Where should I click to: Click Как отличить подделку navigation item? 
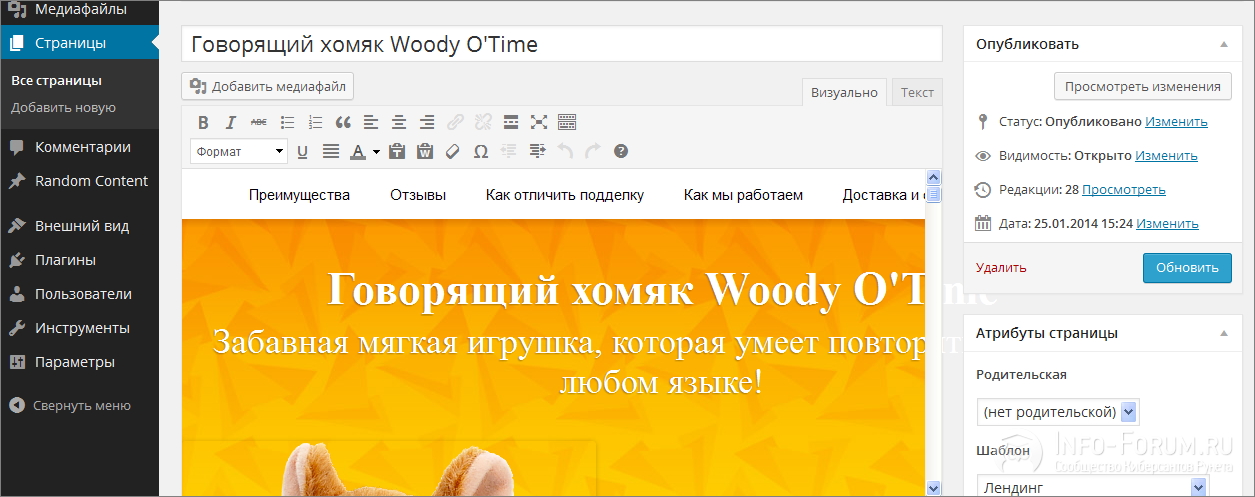tap(565, 195)
